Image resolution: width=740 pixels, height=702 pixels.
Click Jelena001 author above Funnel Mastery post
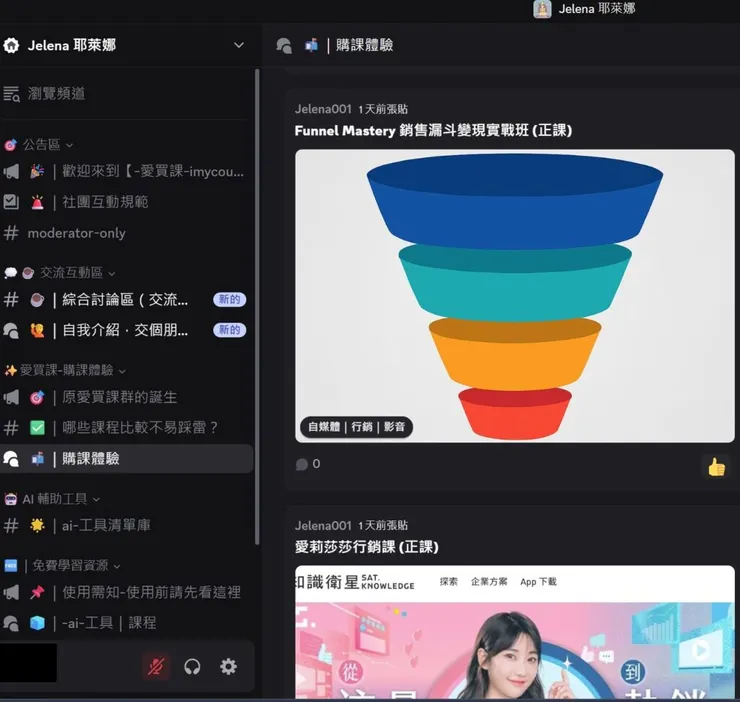tap(323, 109)
